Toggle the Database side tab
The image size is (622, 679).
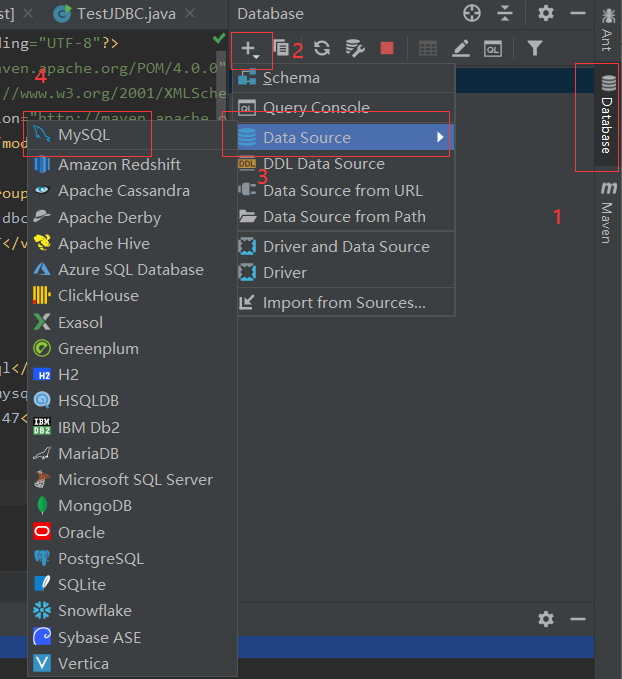608,115
